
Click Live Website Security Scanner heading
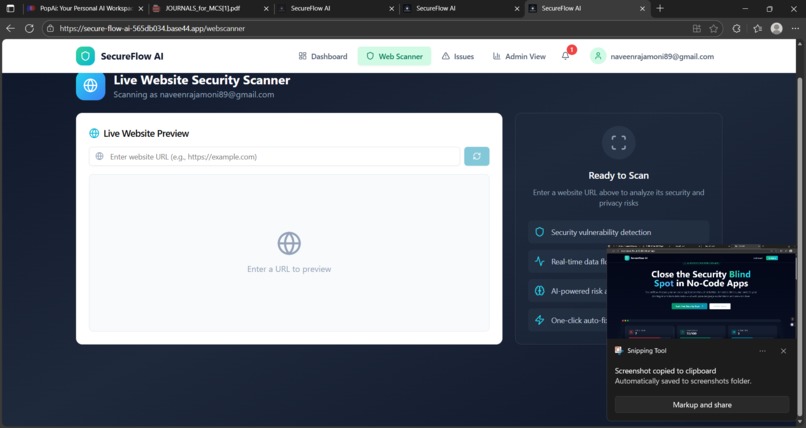[202, 80]
